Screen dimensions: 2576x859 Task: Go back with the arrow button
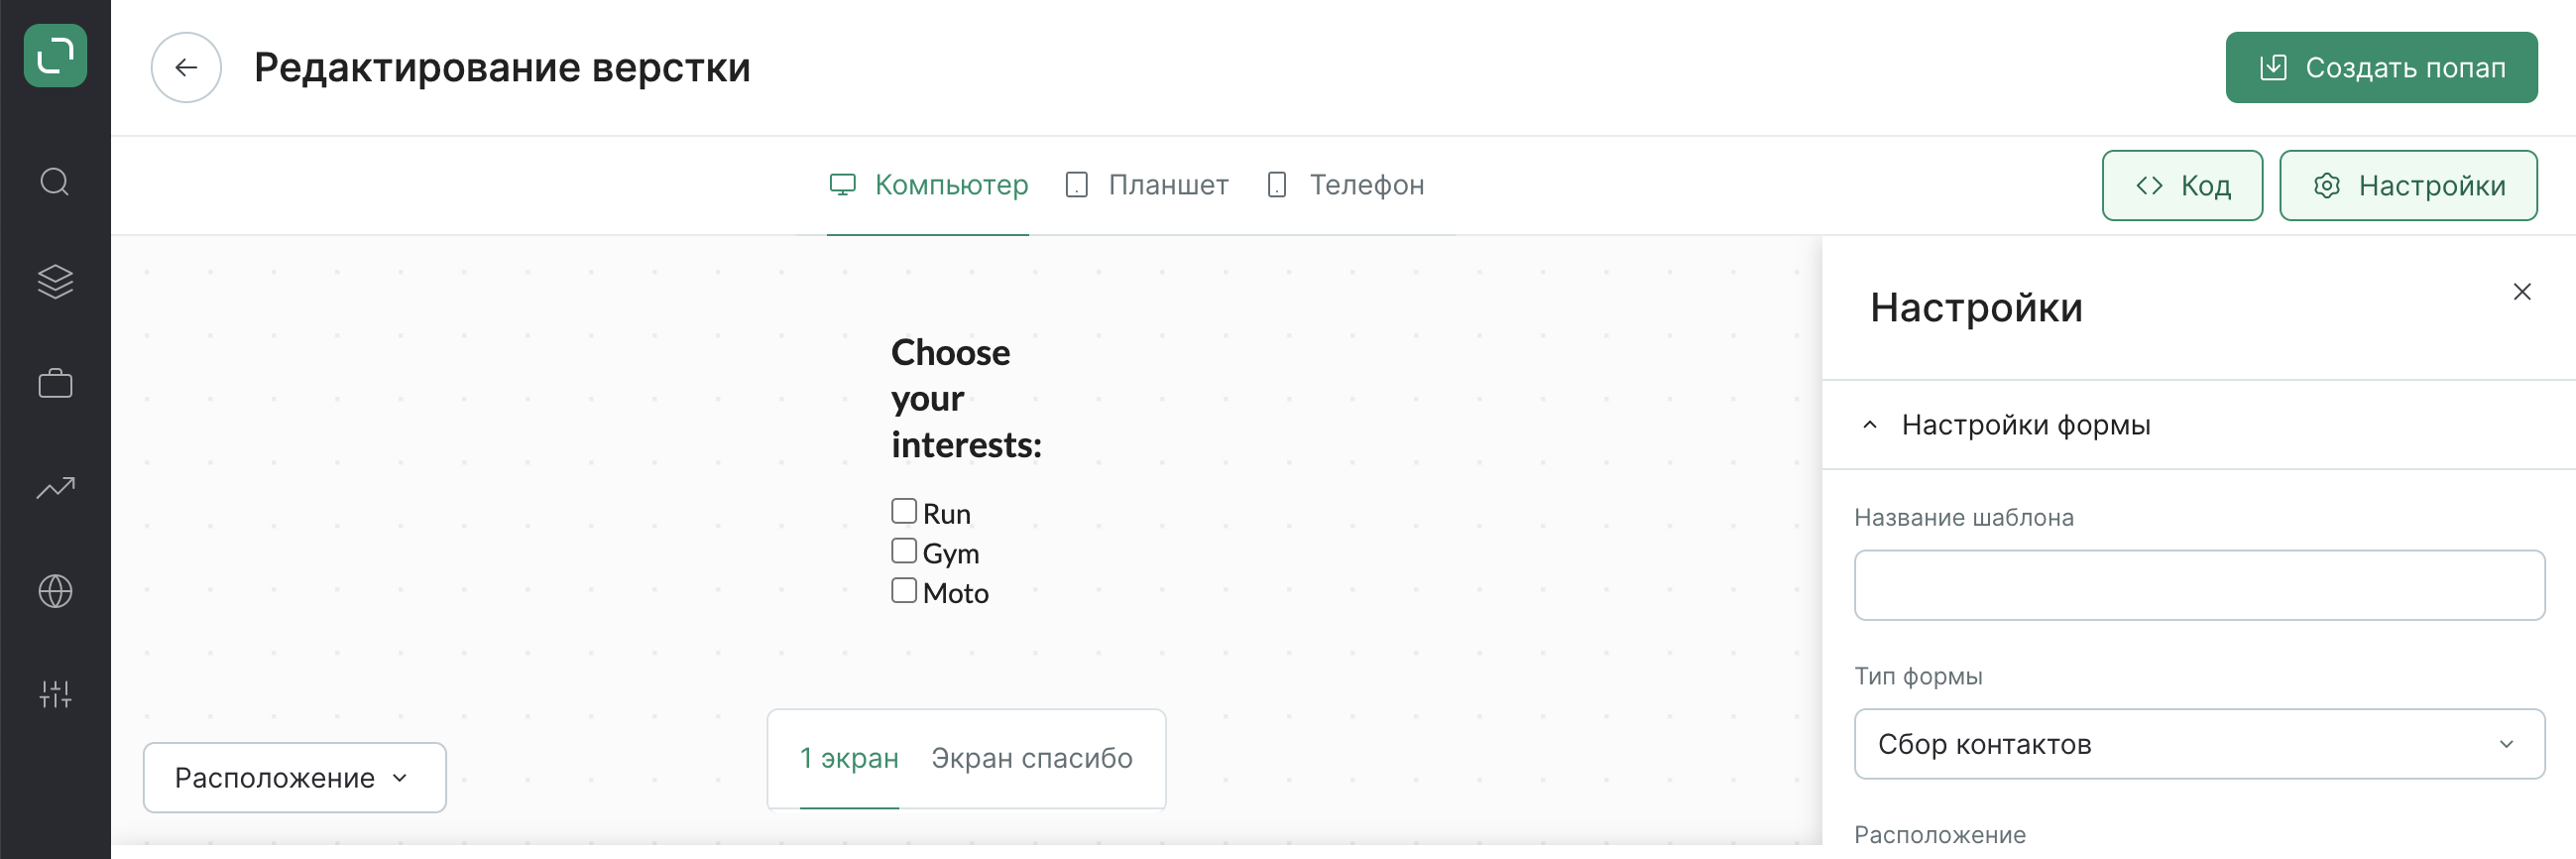pyautogui.click(x=186, y=67)
